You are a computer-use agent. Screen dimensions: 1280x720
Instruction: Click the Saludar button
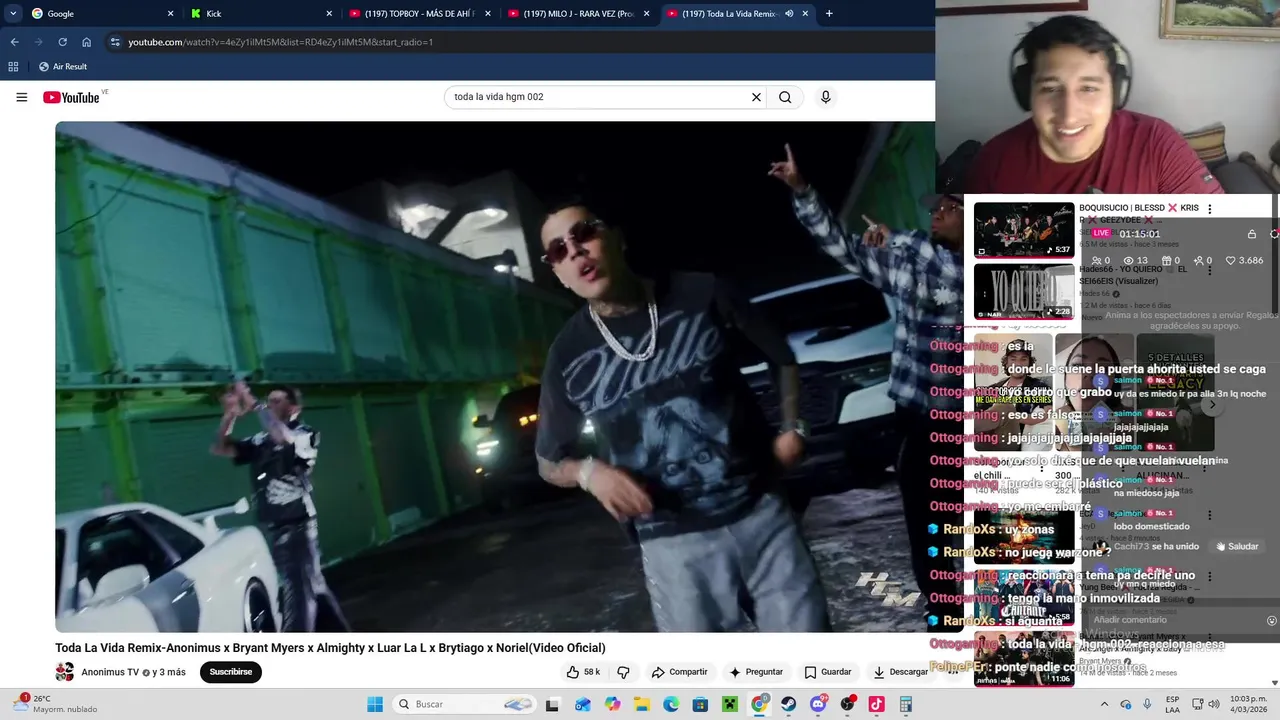[x=1238, y=547]
